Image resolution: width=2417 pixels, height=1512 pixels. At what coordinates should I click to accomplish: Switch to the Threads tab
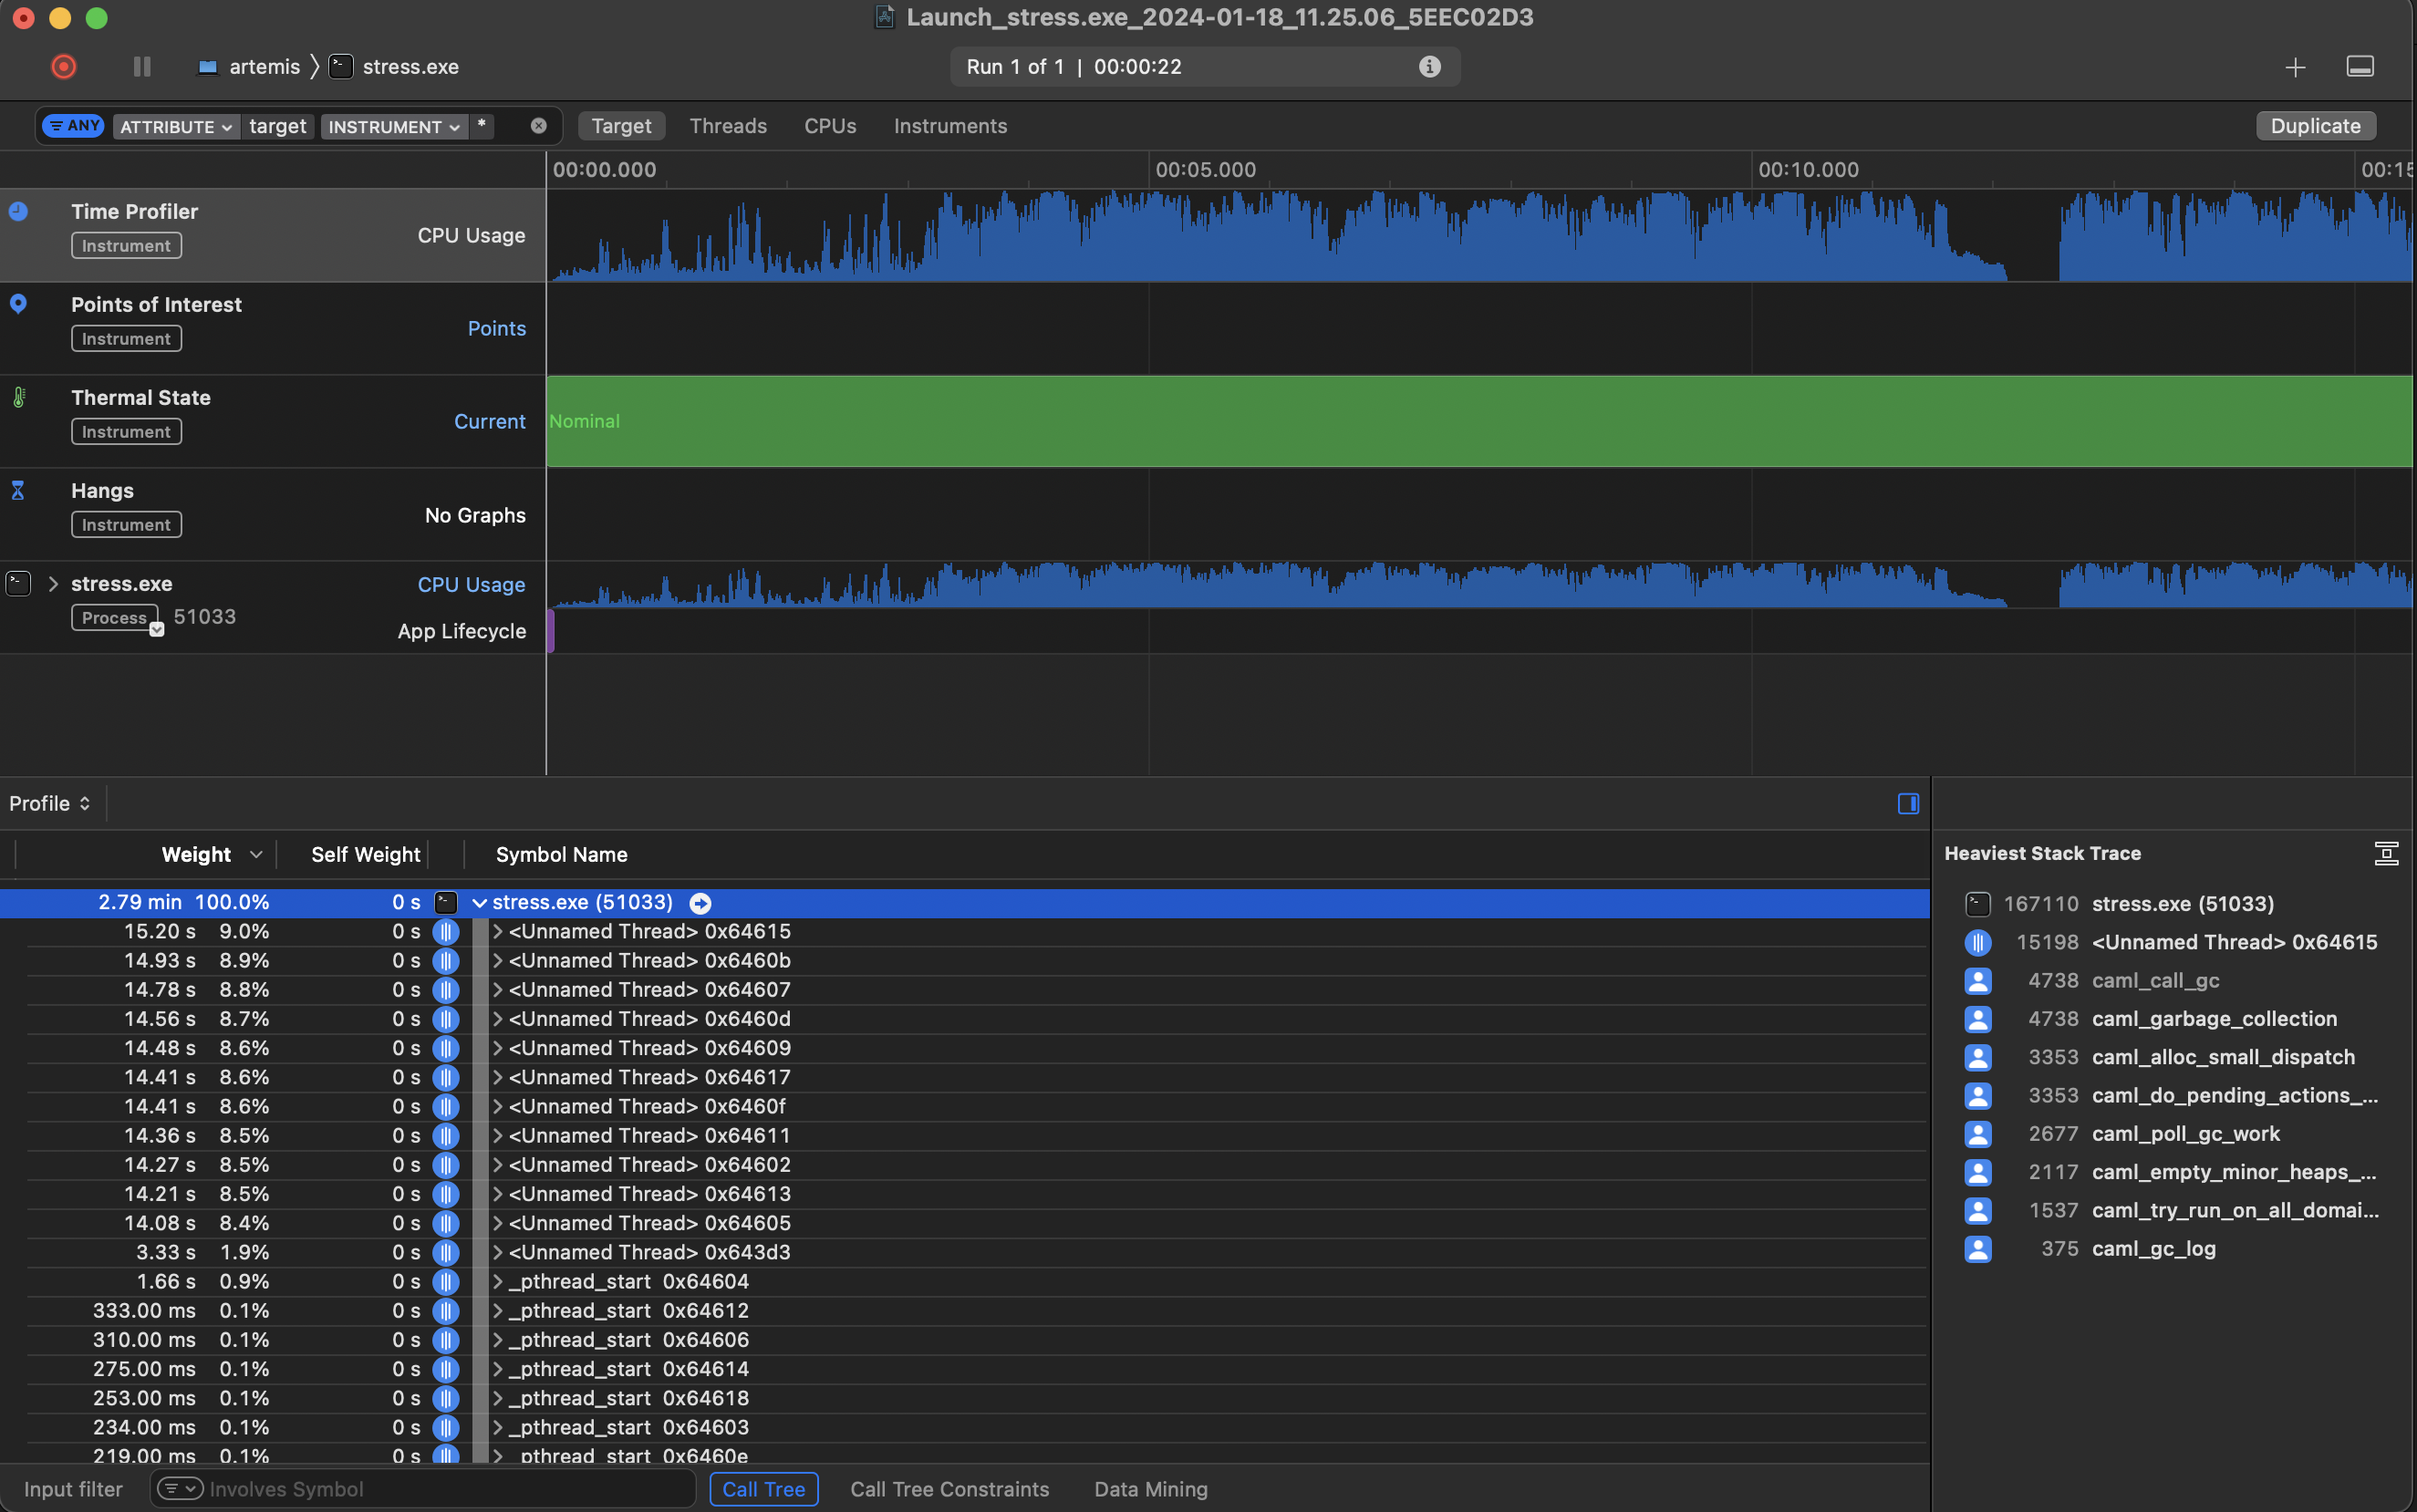point(727,126)
